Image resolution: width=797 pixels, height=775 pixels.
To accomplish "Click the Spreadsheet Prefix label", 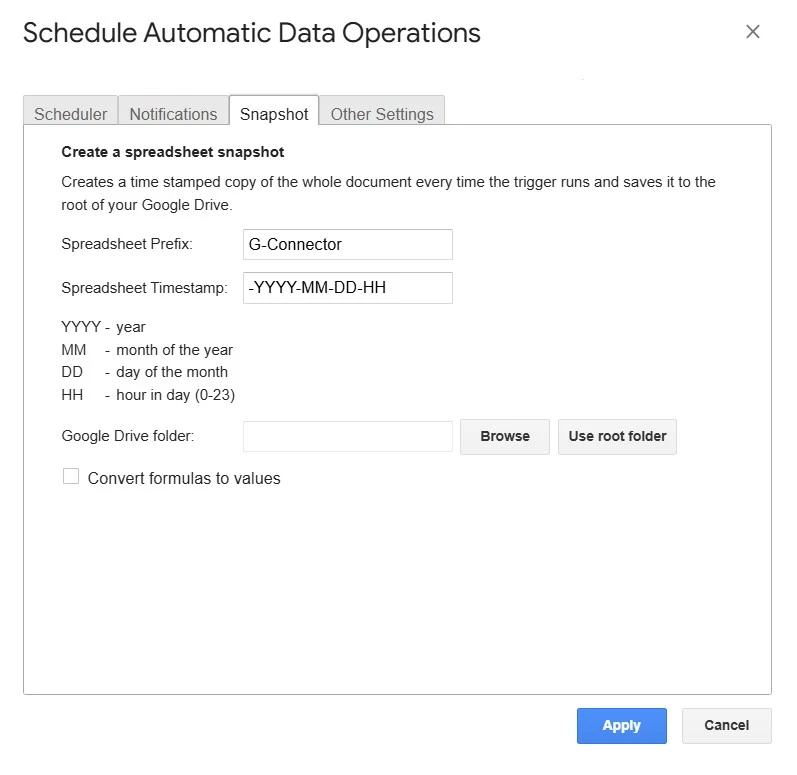I will click(x=127, y=244).
